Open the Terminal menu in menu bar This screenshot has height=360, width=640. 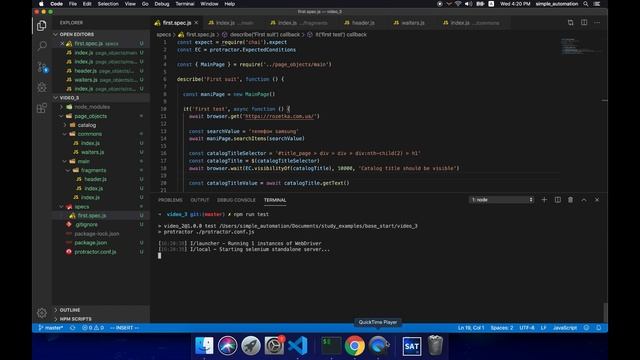184,4
